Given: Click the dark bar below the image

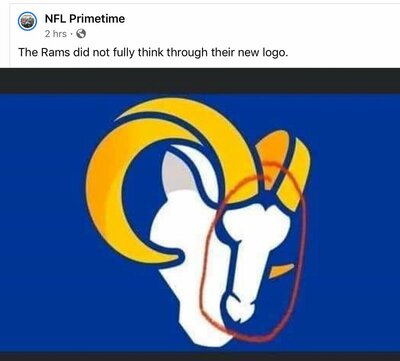Looking at the screenshot, I should coord(200,356).
